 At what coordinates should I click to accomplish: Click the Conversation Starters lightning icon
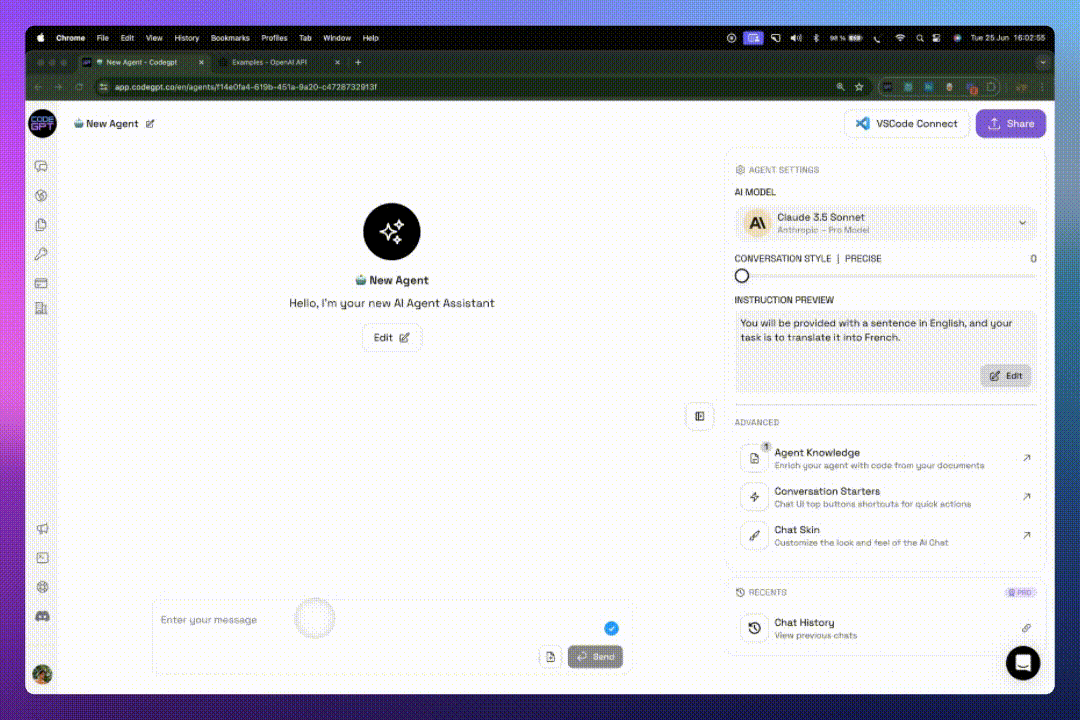pos(754,497)
